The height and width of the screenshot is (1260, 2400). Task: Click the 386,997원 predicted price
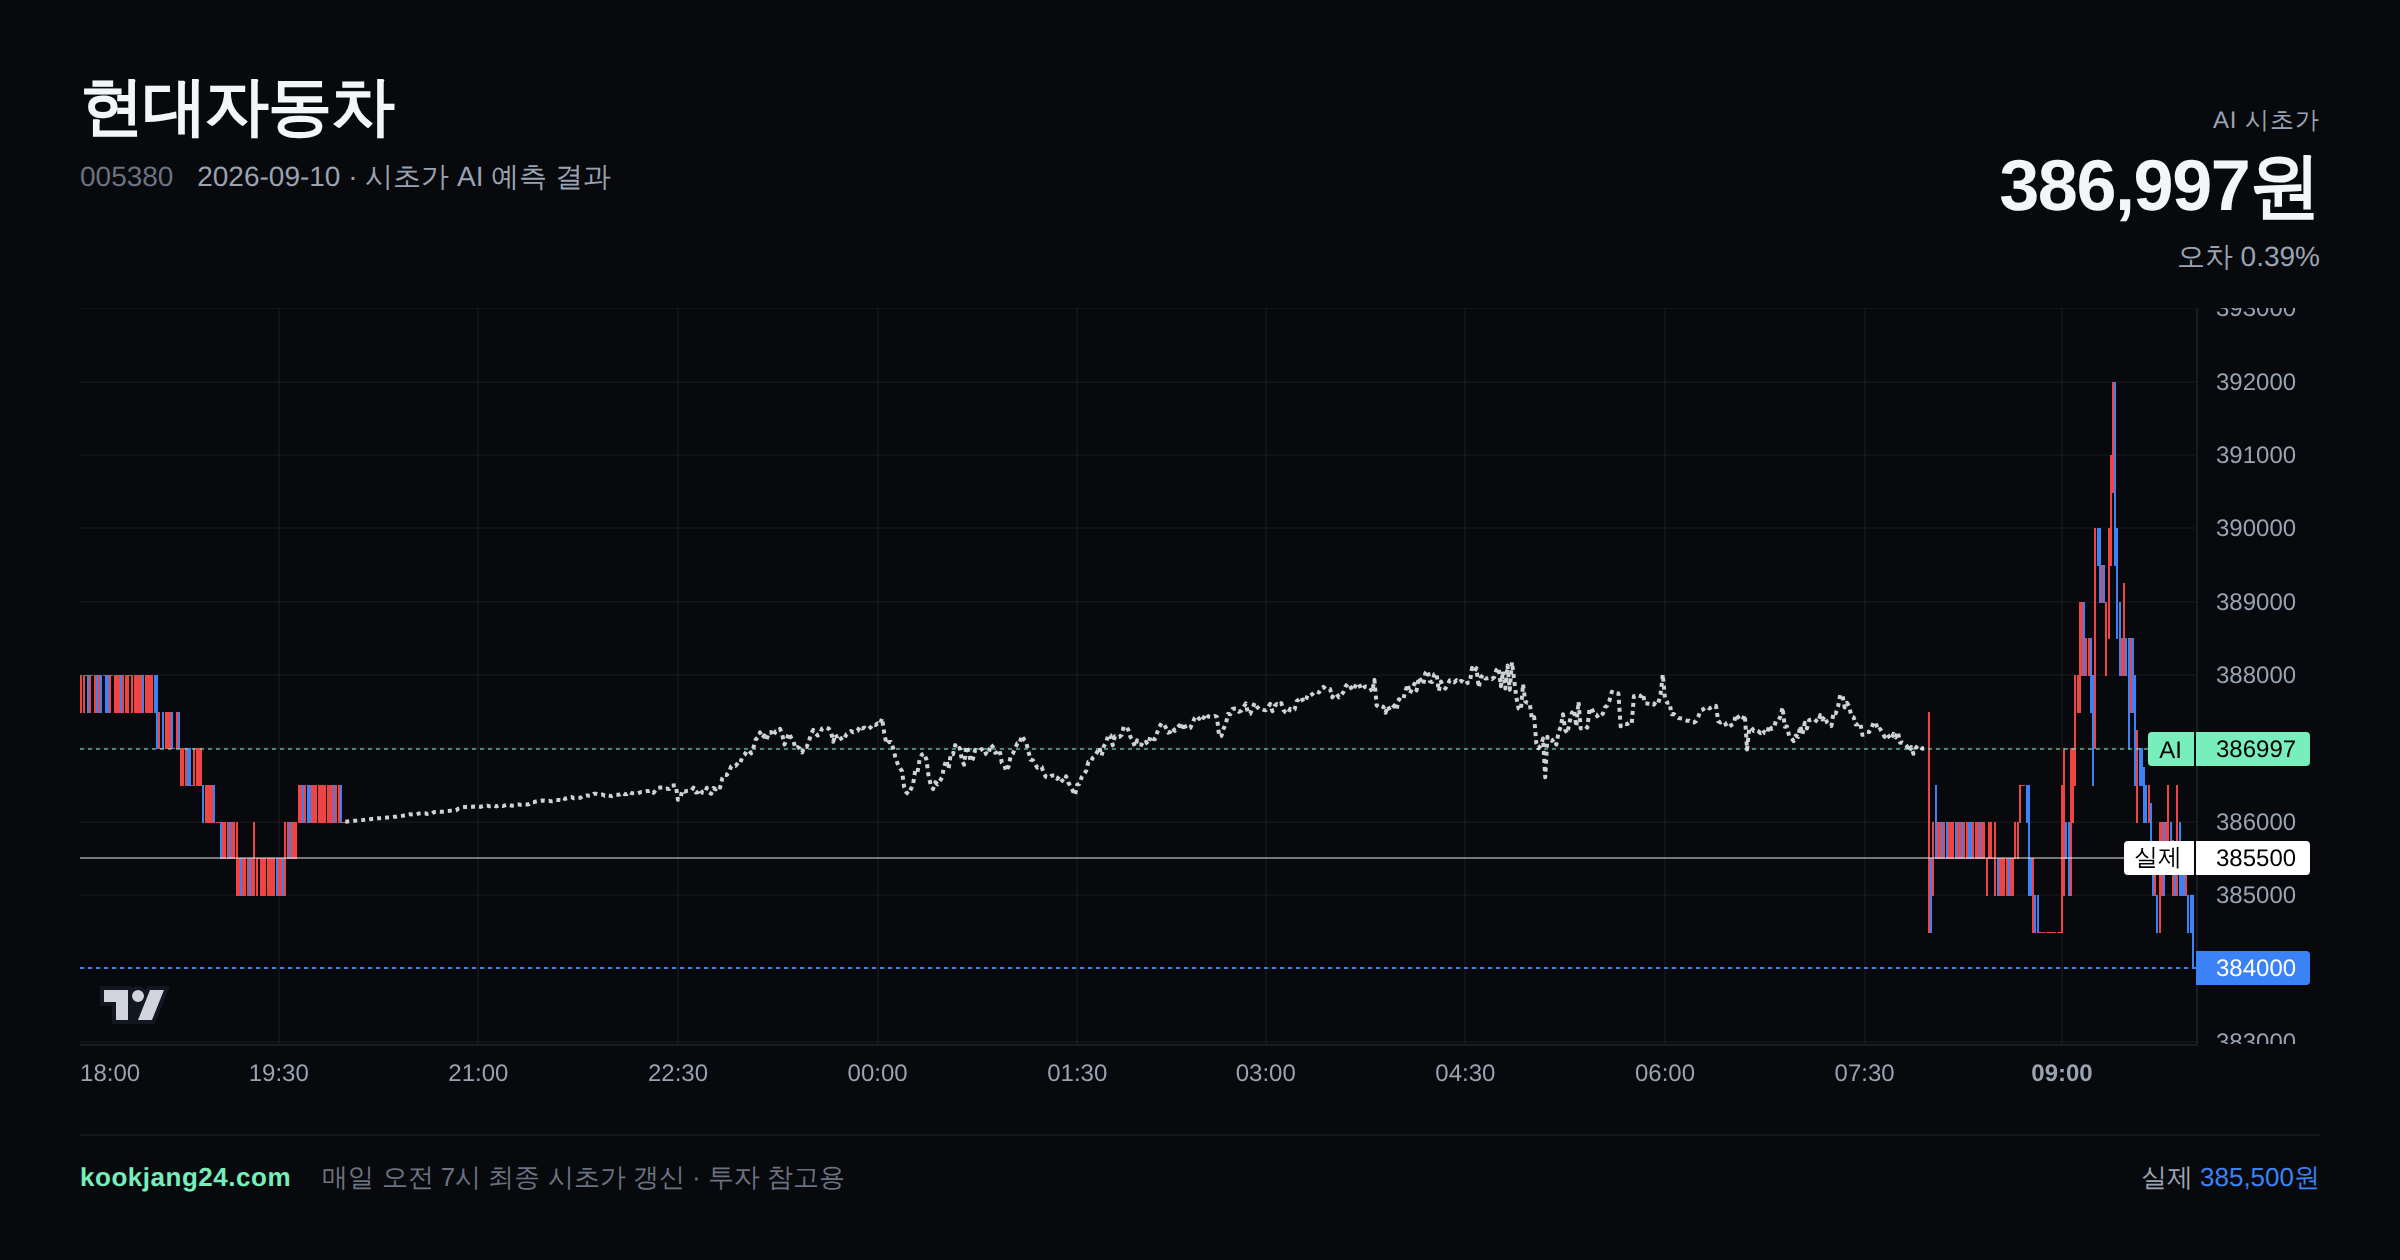tap(2158, 187)
